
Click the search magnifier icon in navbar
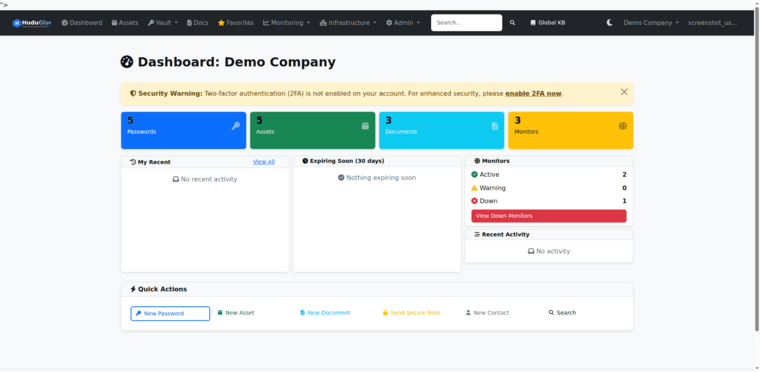coord(512,23)
